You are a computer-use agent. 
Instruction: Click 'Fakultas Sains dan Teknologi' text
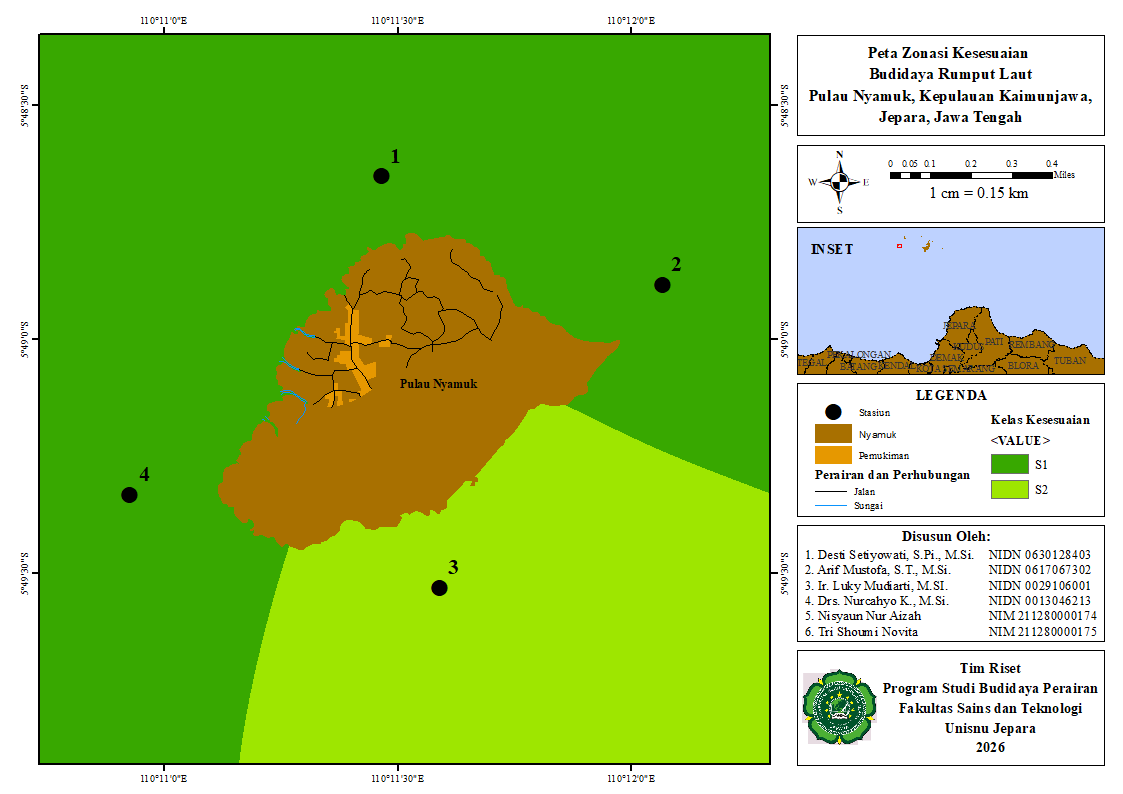point(991,708)
